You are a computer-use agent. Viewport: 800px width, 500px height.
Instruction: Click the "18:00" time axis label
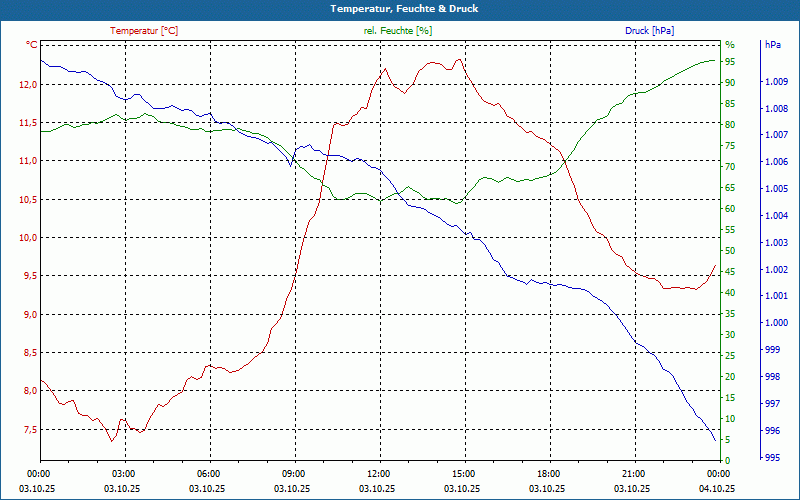coord(550,474)
